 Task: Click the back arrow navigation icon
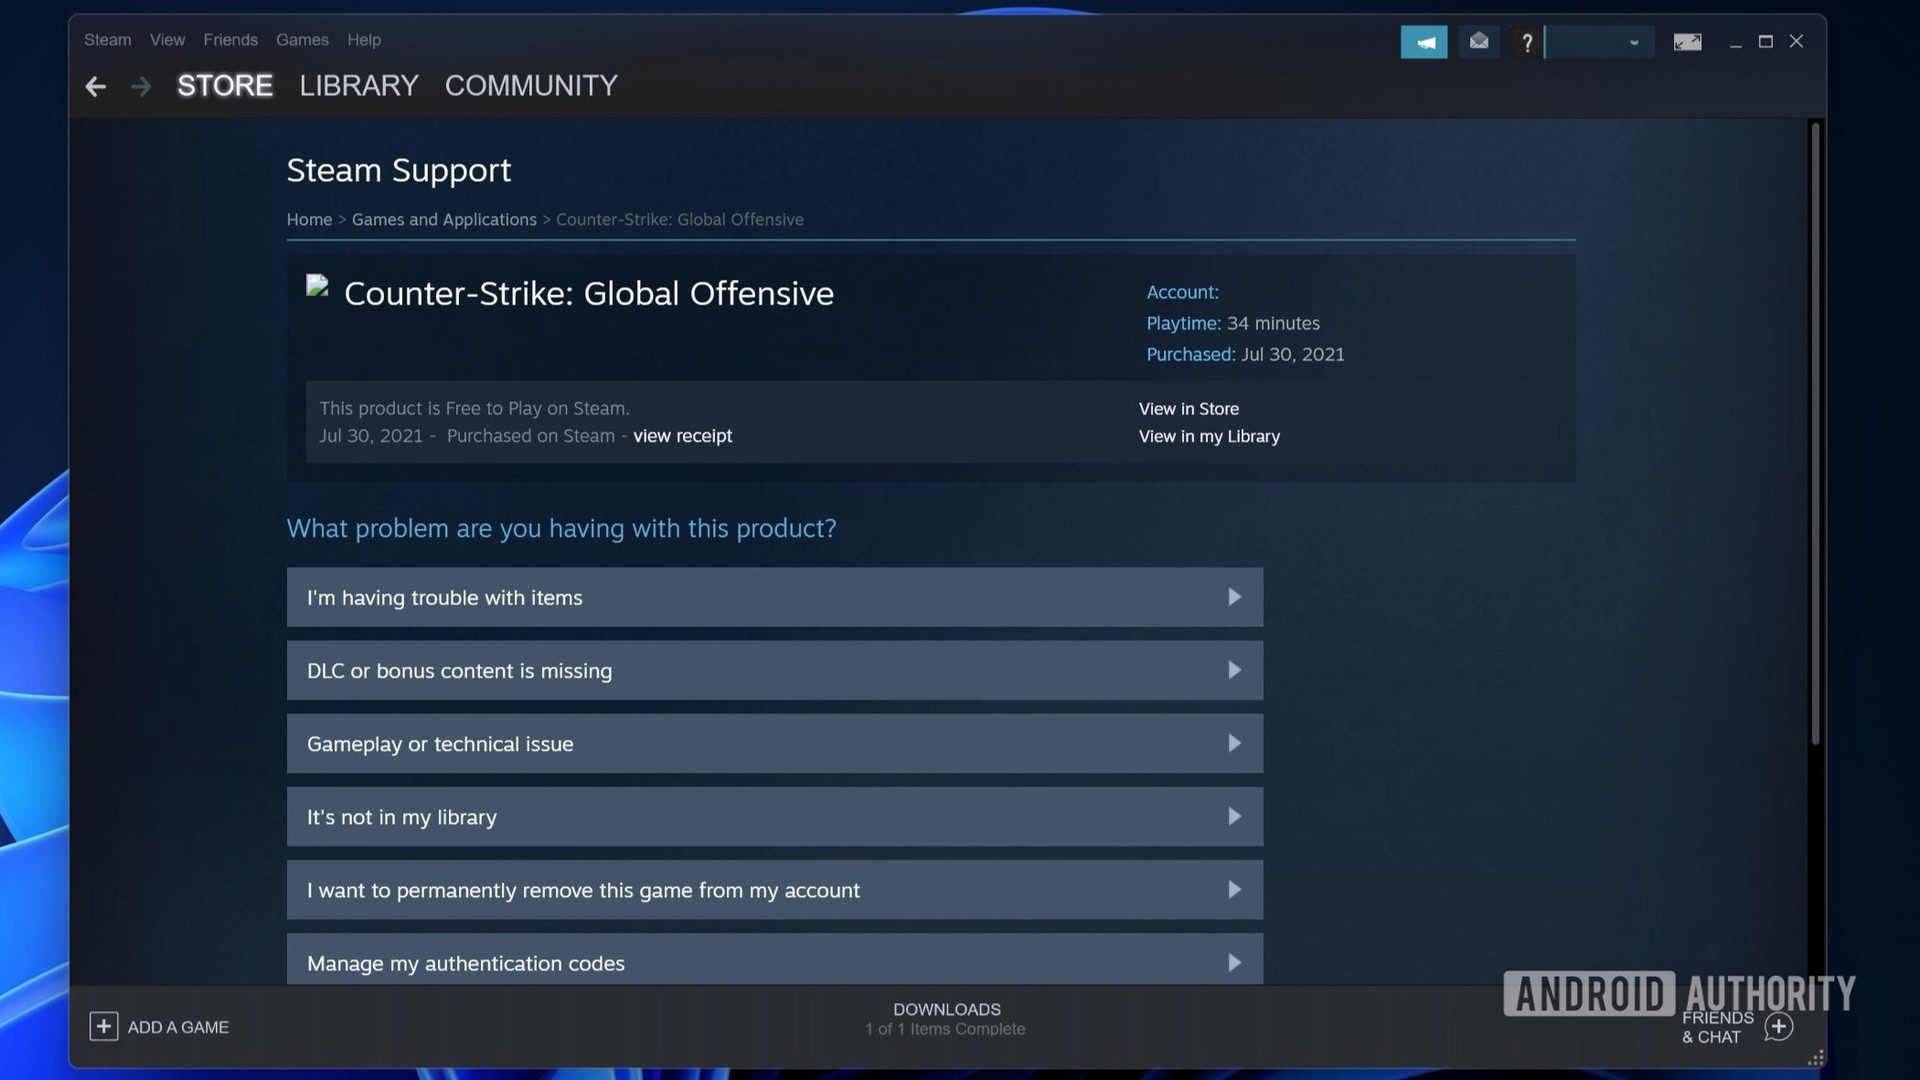96,87
